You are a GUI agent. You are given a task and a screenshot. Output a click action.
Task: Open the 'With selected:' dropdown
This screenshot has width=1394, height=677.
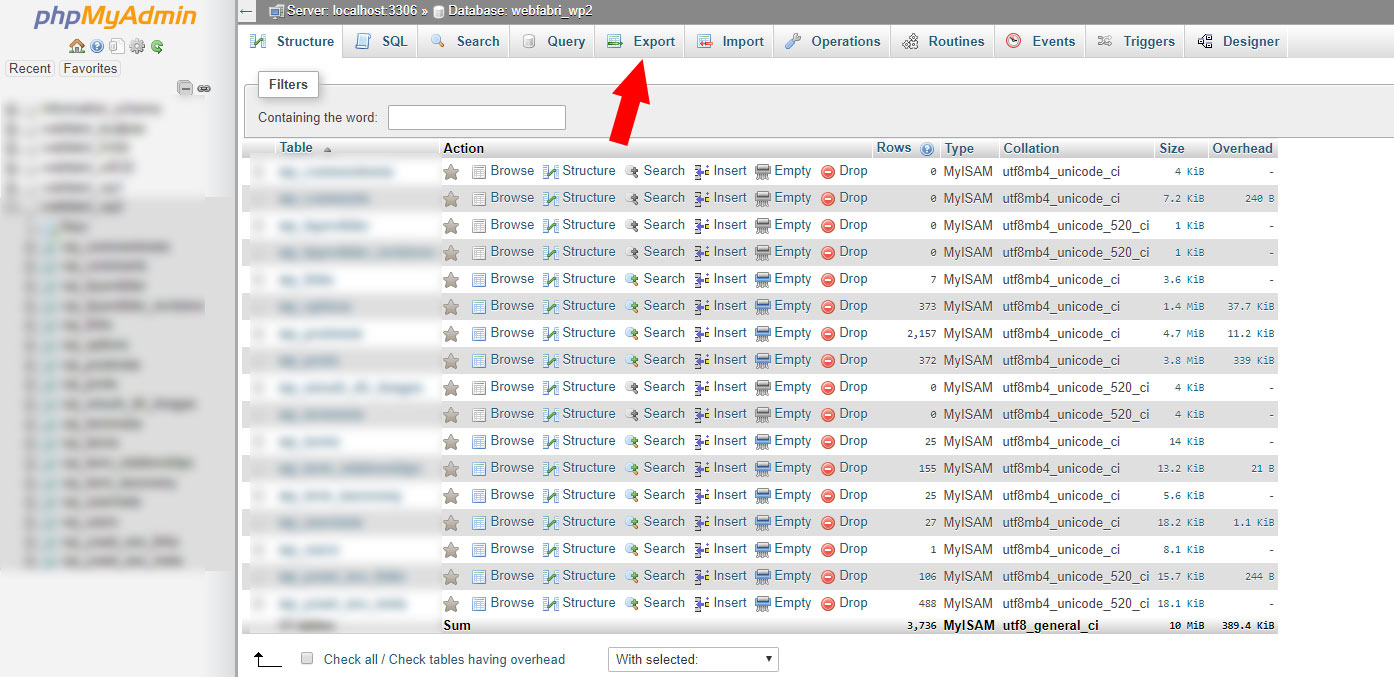point(693,659)
